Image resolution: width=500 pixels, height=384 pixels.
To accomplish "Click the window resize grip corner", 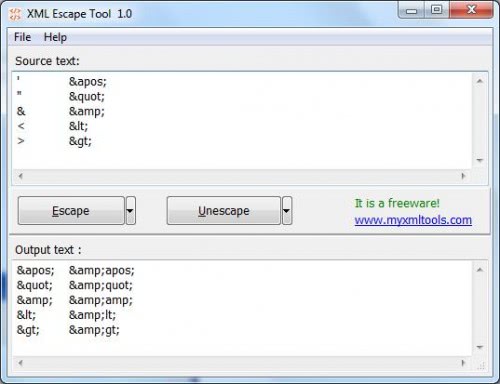I will click(x=481, y=366).
